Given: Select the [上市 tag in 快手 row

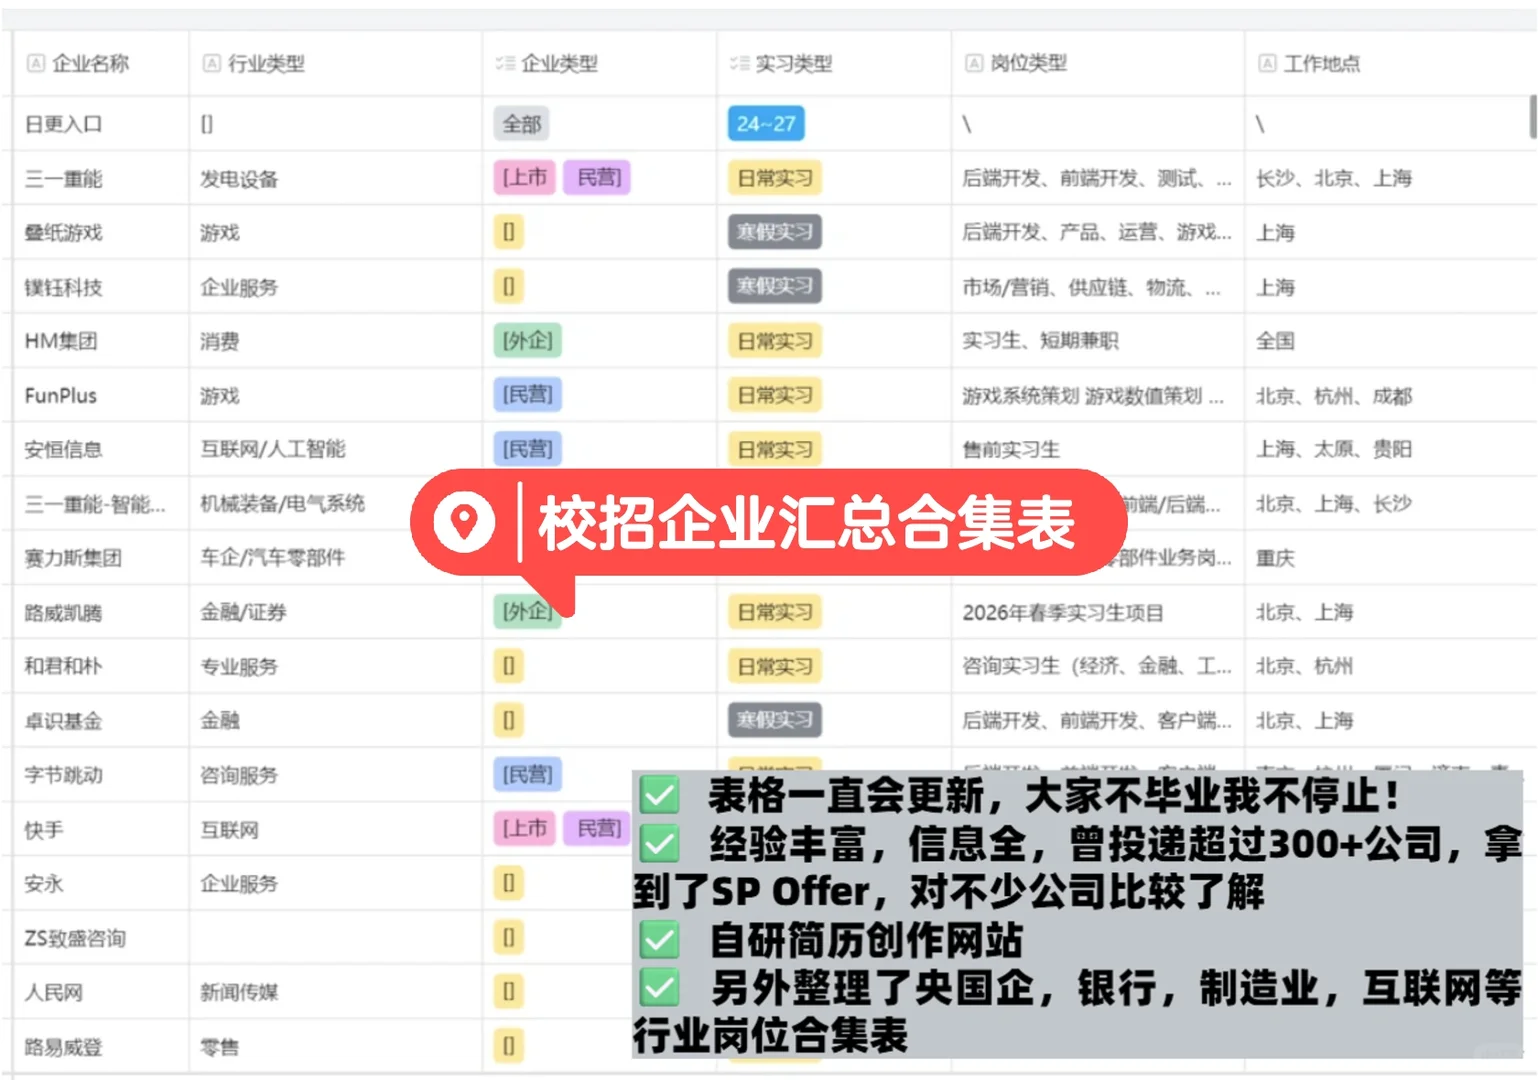Looking at the screenshot, I should pyautogui.click(x=524, y=828).
